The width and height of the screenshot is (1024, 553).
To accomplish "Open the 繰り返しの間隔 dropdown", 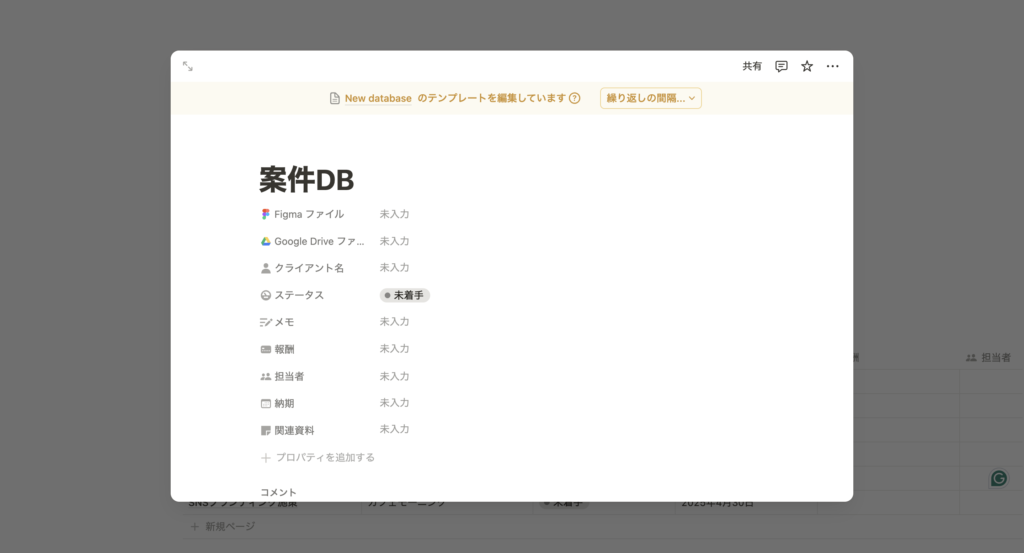I will 650,98.
